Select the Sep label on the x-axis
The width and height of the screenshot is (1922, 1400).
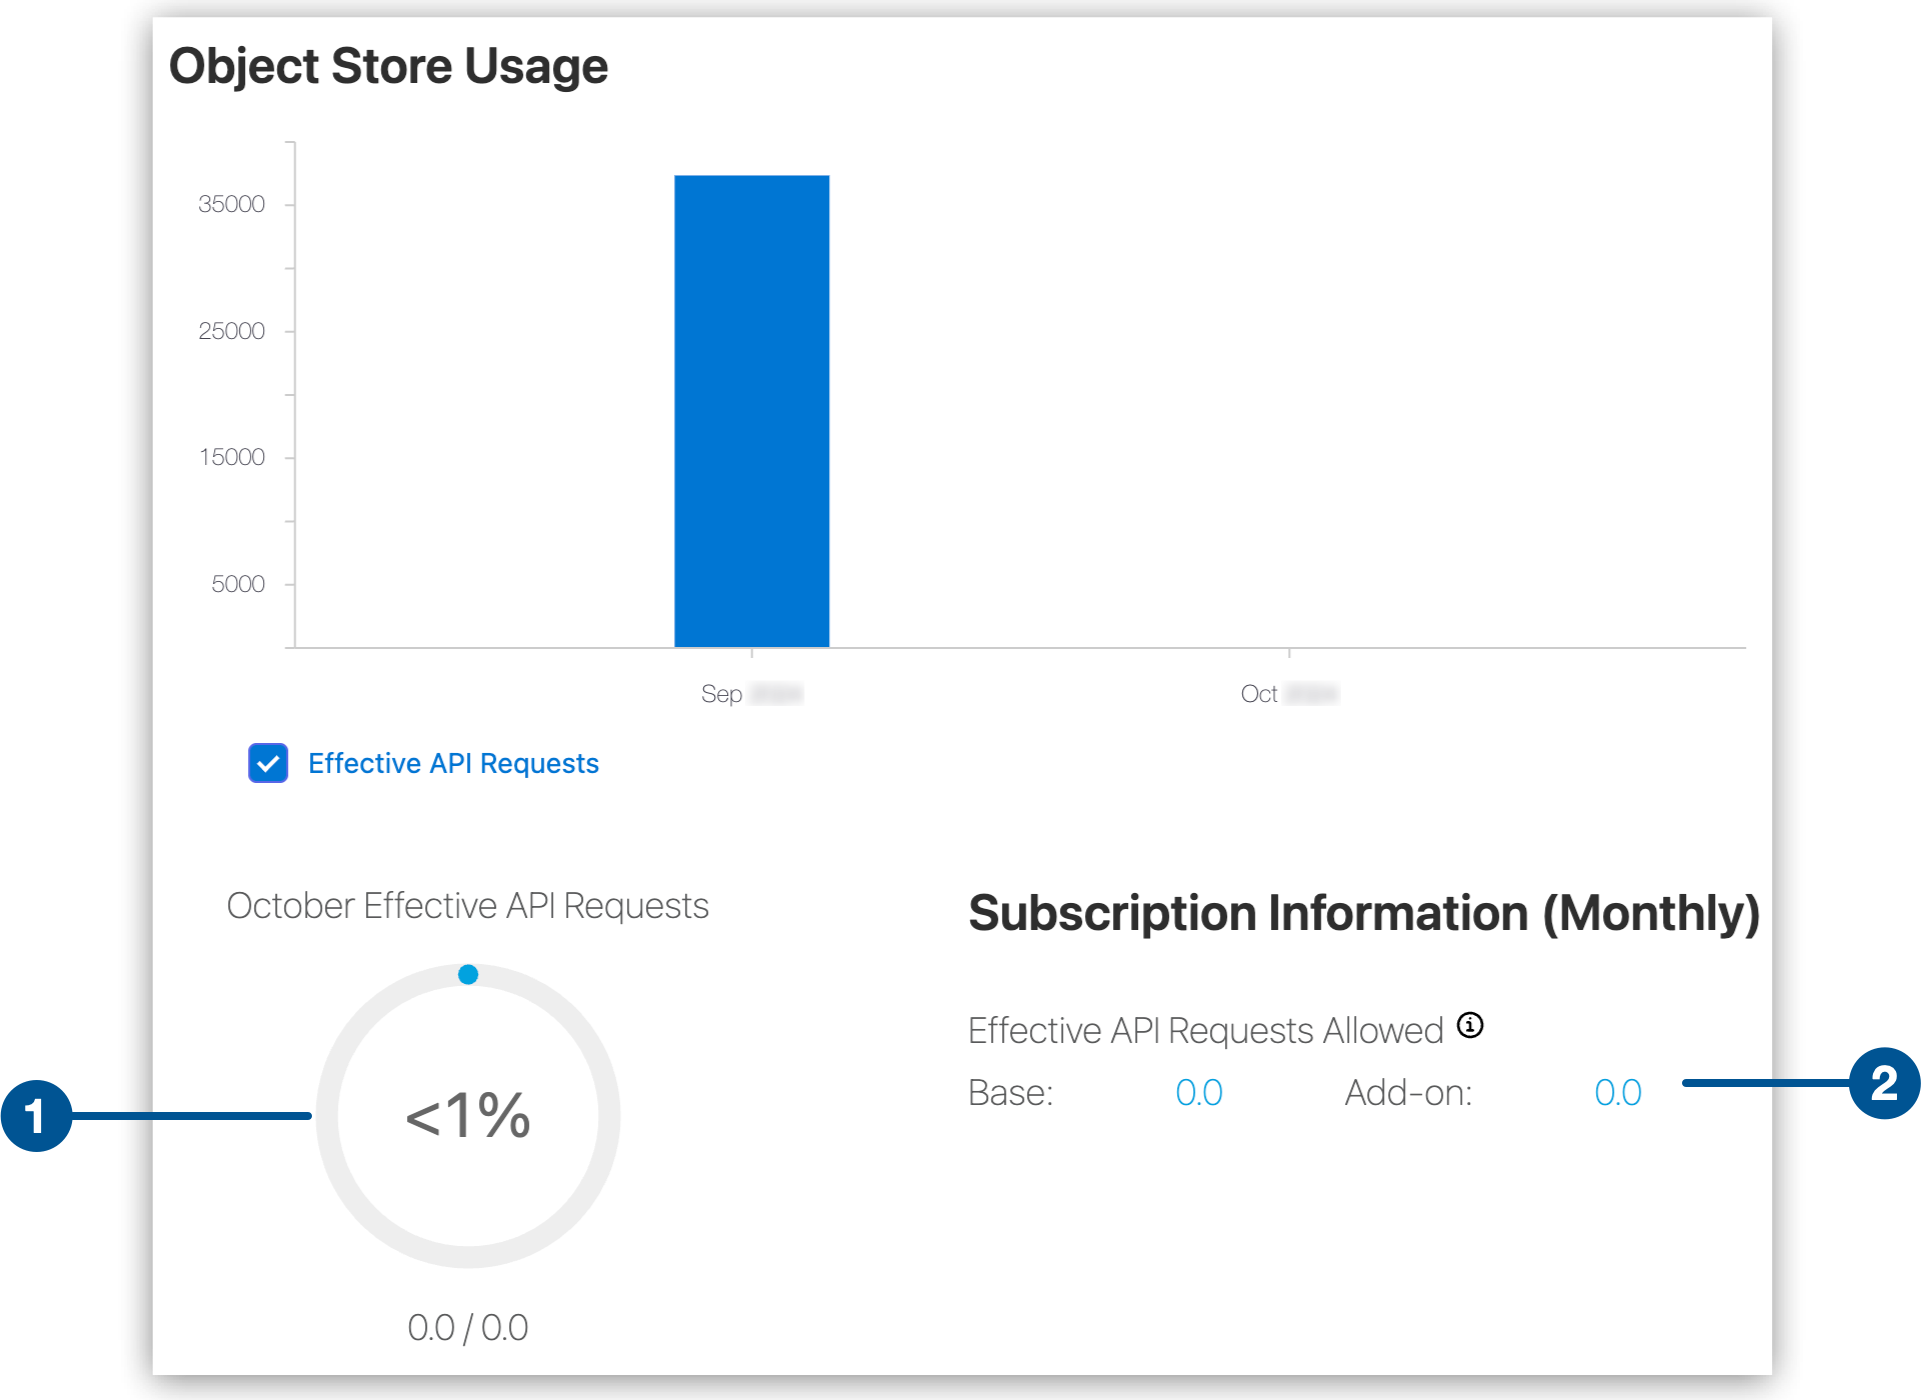click(x=750, y=692)
